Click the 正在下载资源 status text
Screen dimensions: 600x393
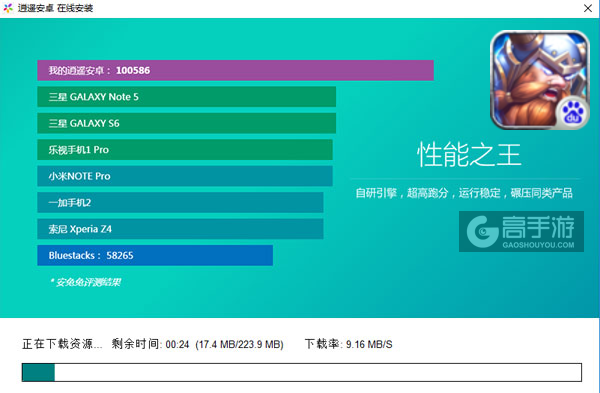point(62,344)
